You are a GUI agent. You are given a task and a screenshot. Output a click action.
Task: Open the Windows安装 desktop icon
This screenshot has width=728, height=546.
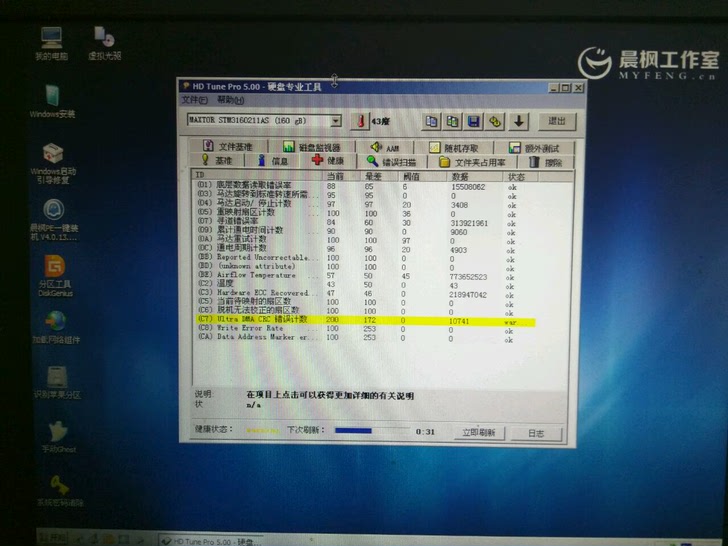pyautogui.click(x=52, y=101)
